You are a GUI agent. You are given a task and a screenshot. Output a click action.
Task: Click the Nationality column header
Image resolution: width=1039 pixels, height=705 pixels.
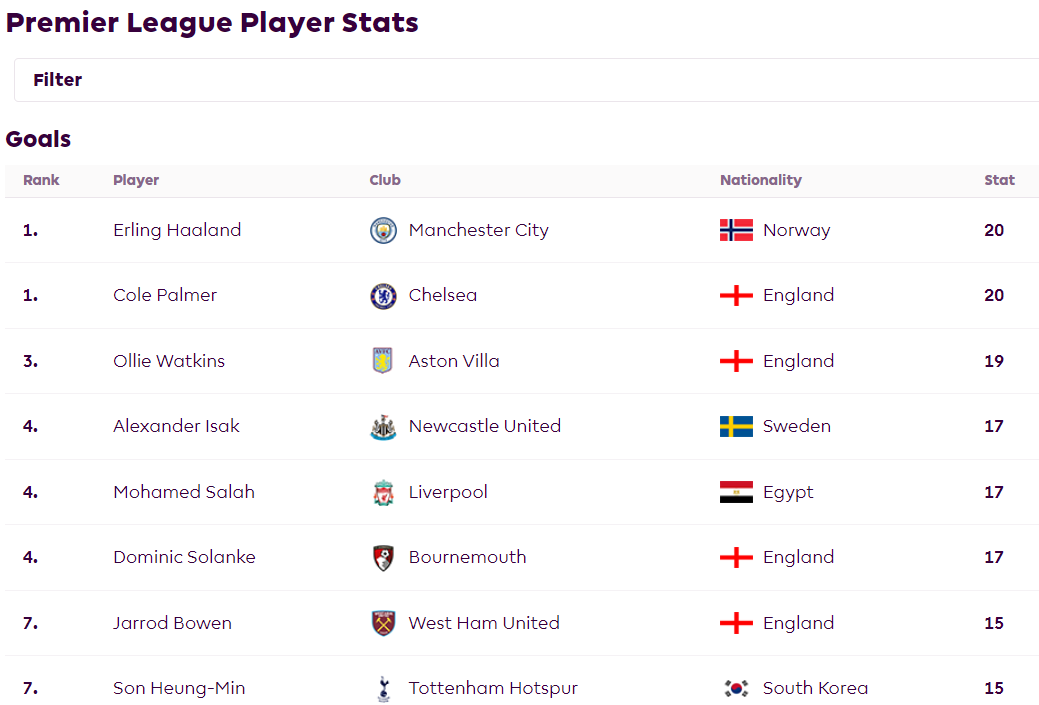pyautogui.click(x=761, y=180)
